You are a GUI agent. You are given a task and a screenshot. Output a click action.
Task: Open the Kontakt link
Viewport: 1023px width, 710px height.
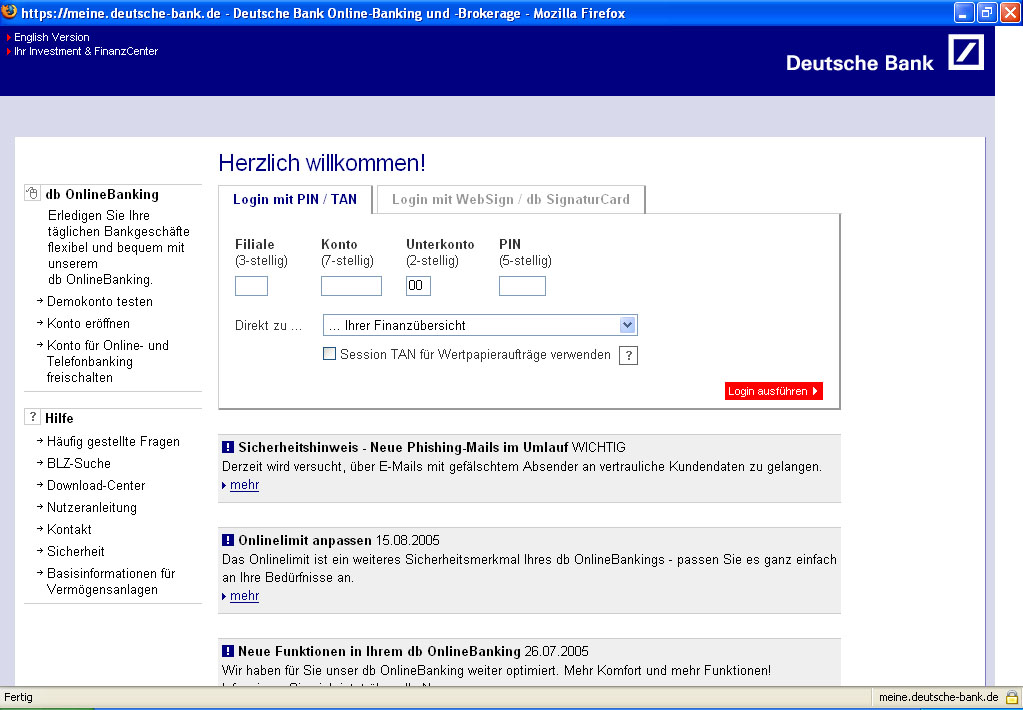69,529
